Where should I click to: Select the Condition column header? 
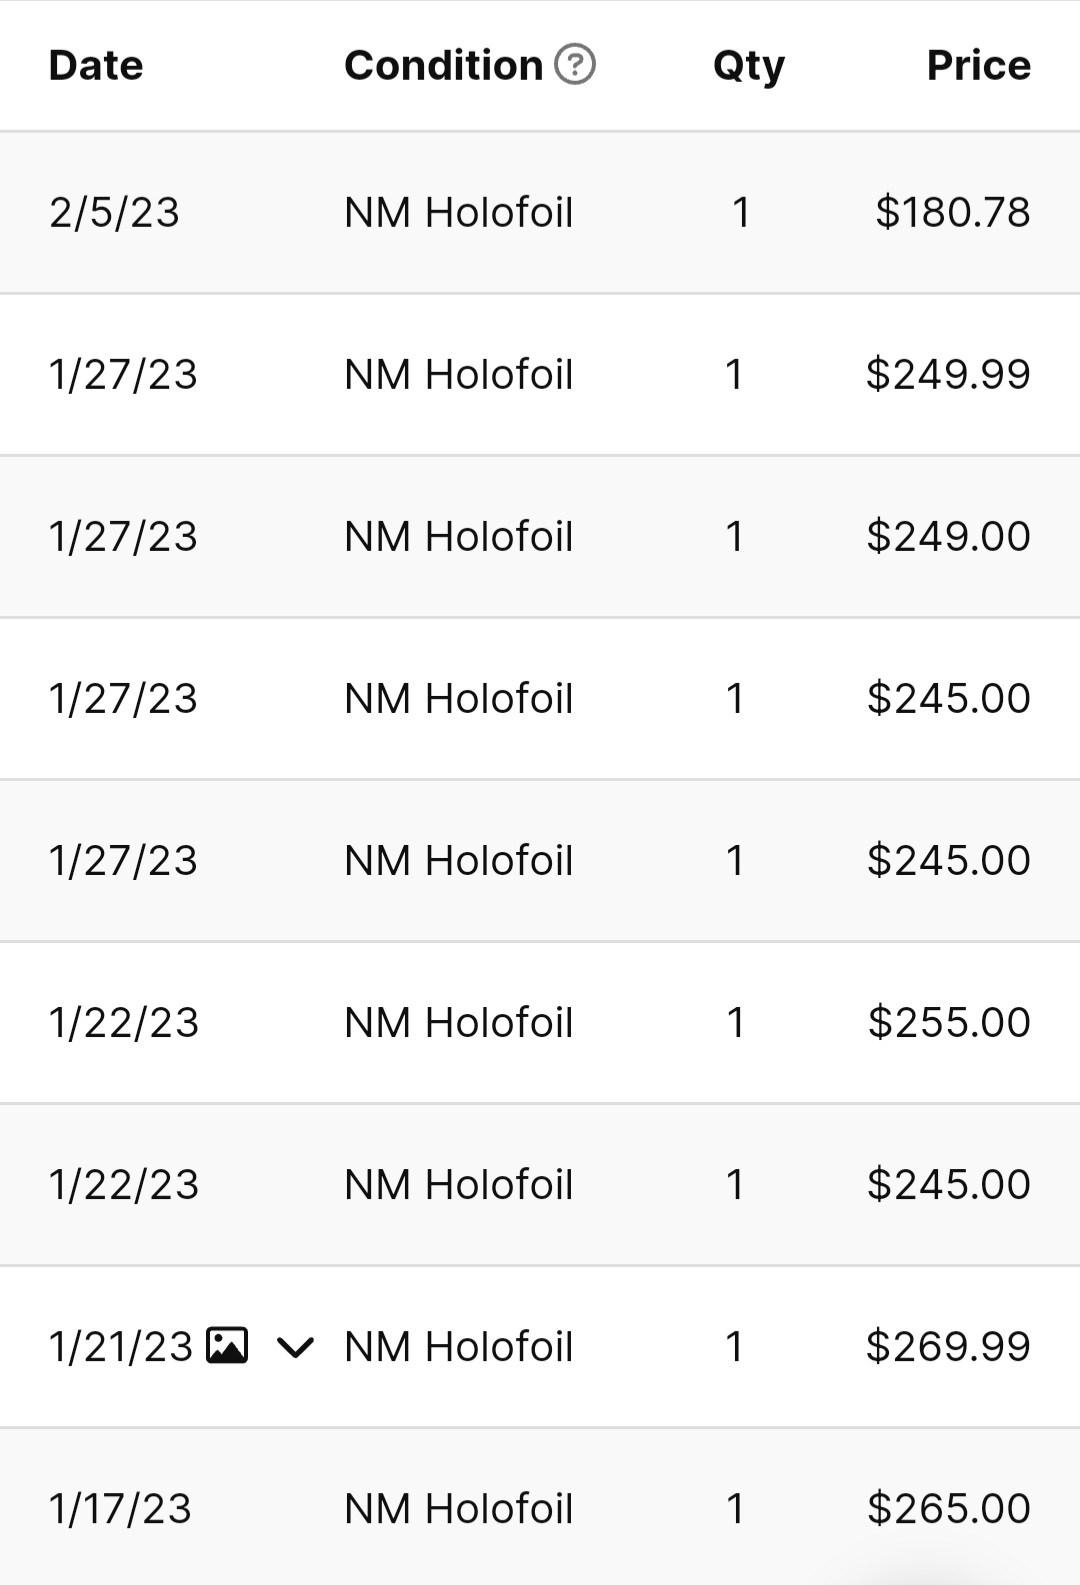(444, 66)
